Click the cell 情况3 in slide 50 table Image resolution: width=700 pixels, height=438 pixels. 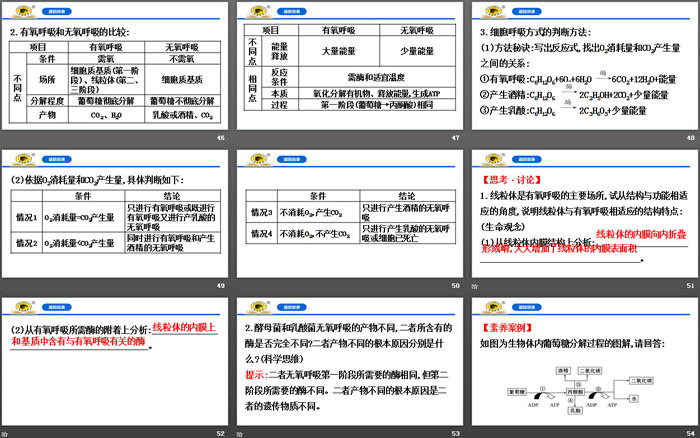[x=262, y=212]
